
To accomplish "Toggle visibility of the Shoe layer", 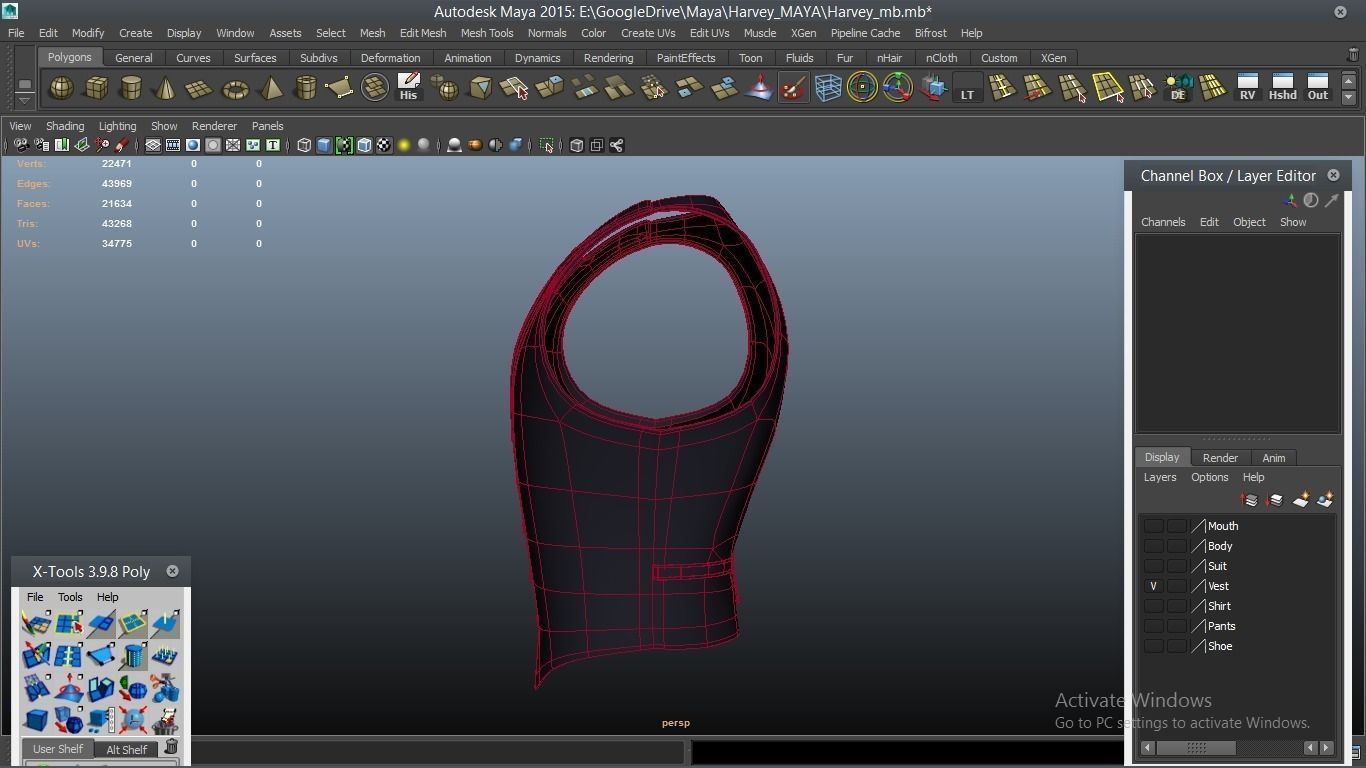I will click(1153, 646).
